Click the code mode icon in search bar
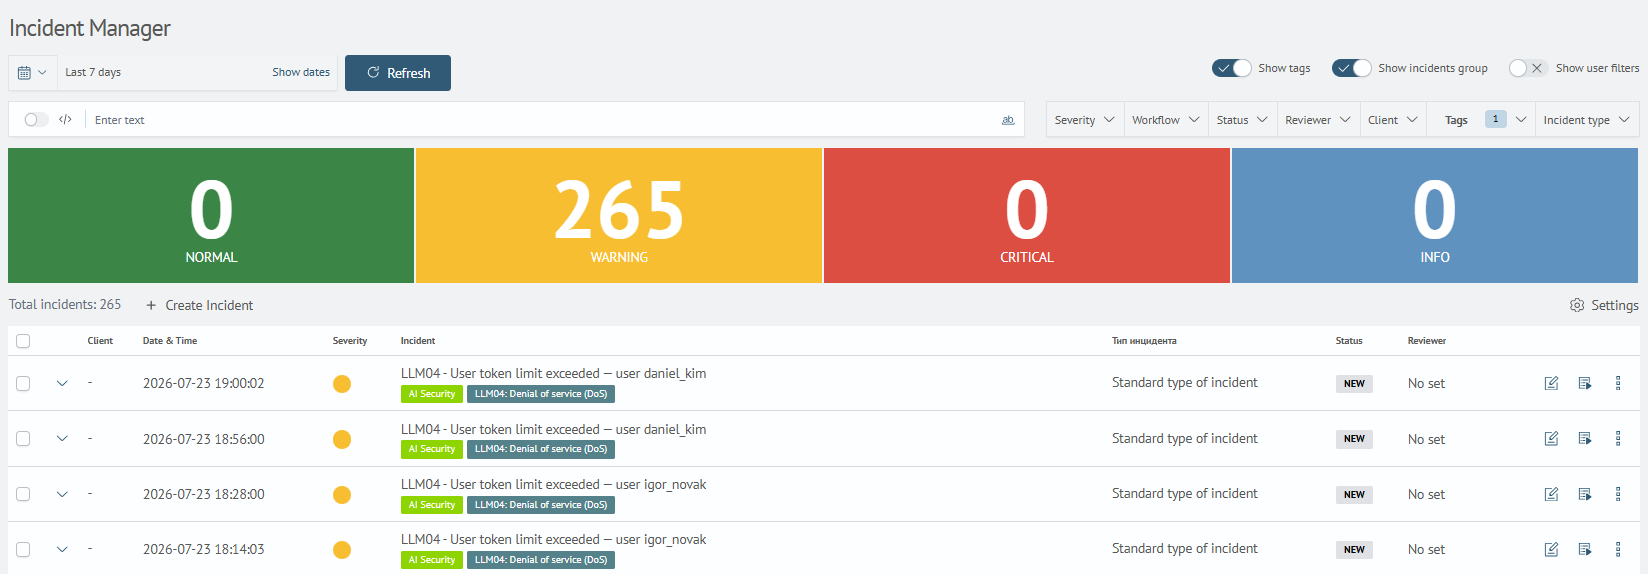 point(65,120)
